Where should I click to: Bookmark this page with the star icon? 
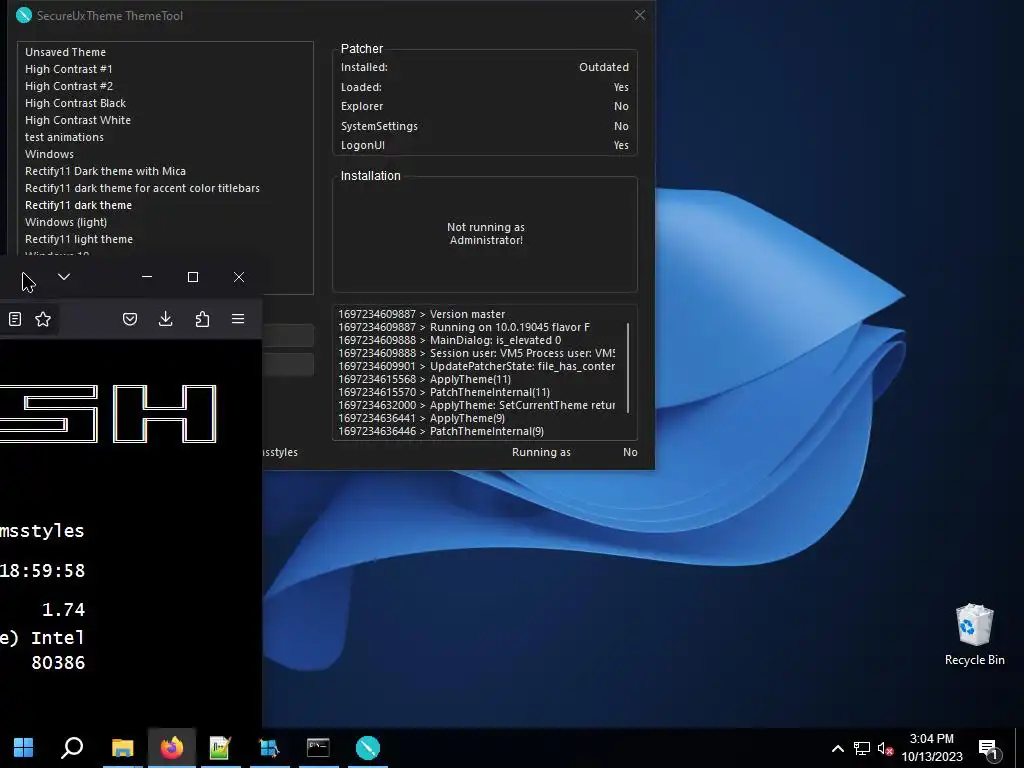click(43, 319)
